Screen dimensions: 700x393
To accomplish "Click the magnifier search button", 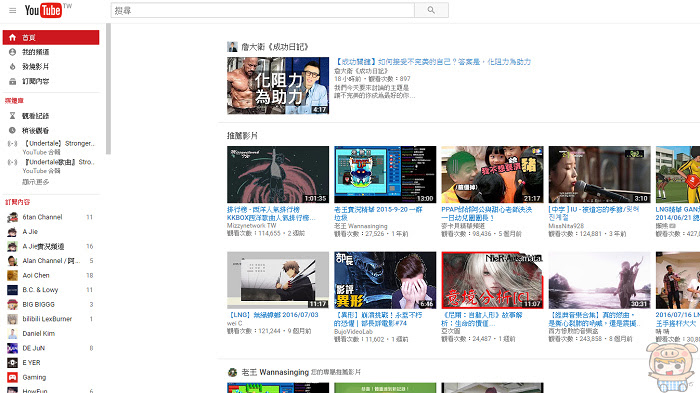I will pyautogui.click(x=431, y=10).
